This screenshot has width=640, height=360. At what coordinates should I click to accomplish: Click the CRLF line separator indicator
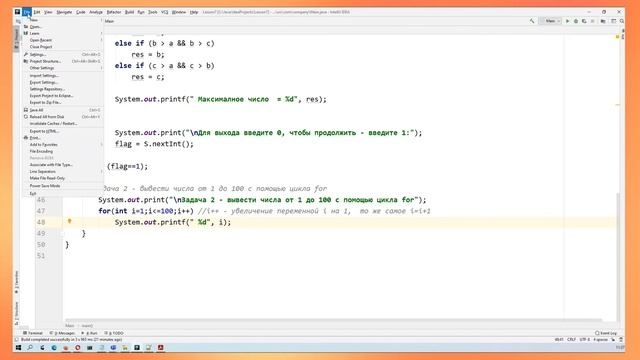(571, 340)
